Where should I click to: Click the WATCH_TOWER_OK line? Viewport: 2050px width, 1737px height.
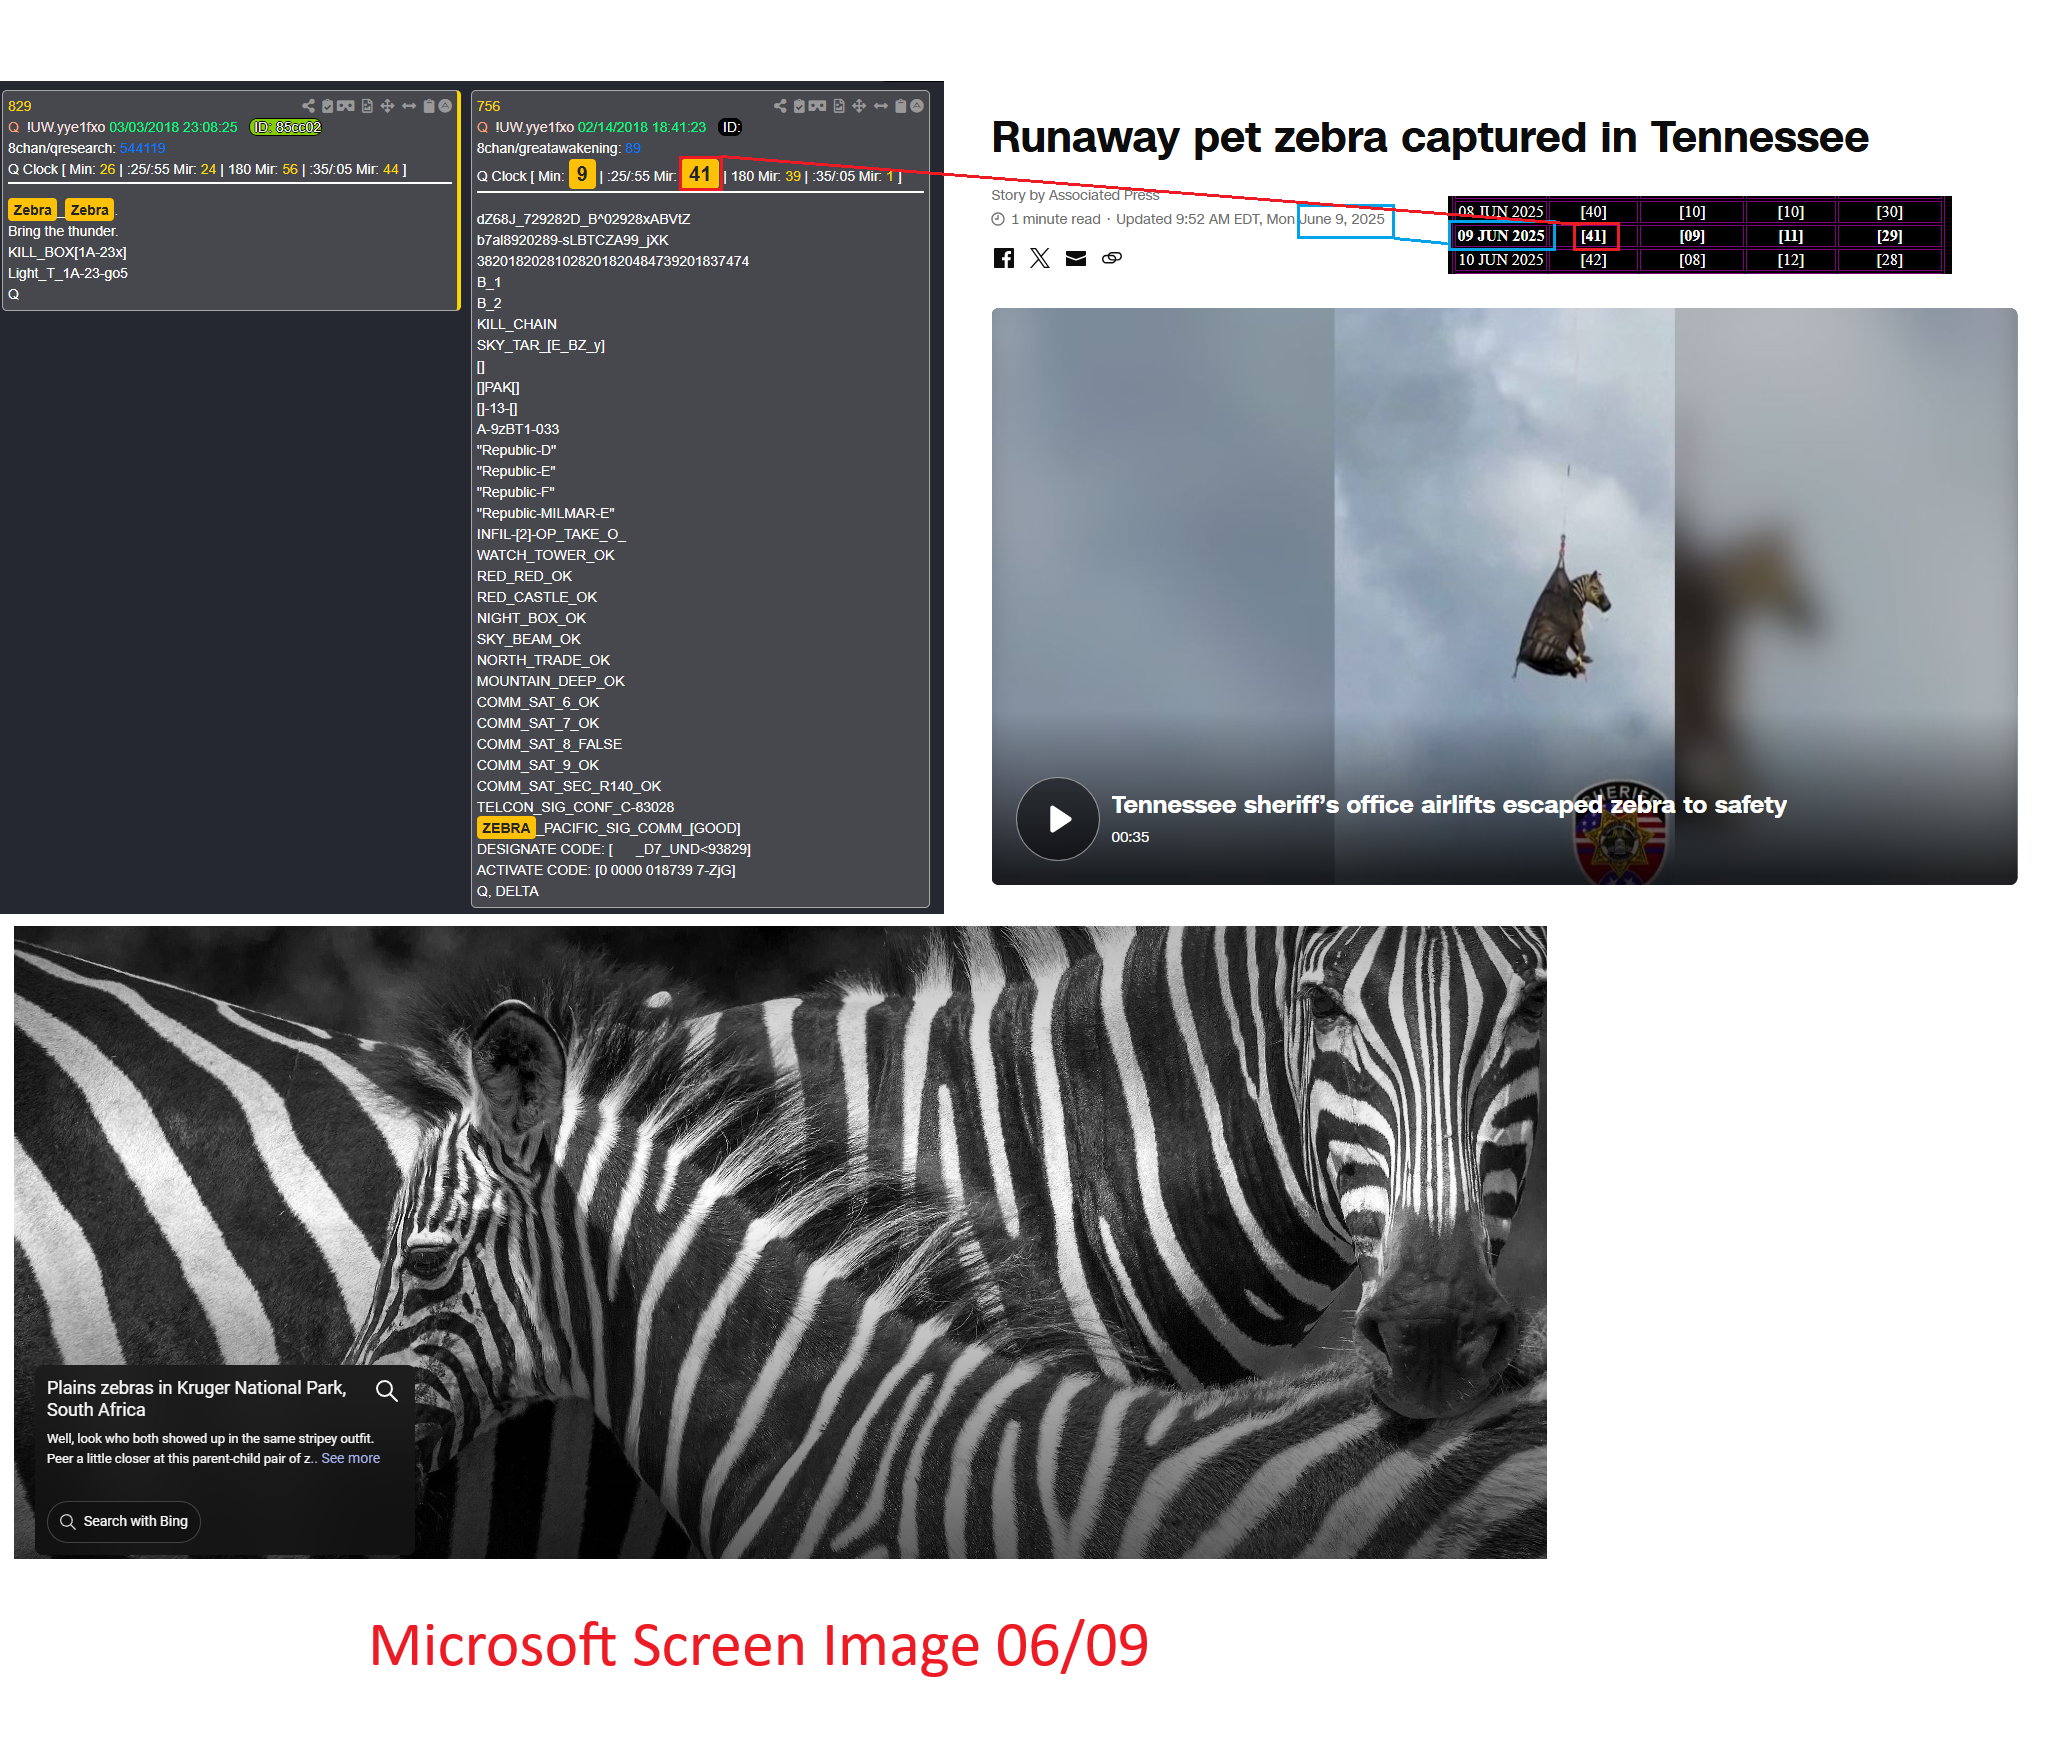545,555
